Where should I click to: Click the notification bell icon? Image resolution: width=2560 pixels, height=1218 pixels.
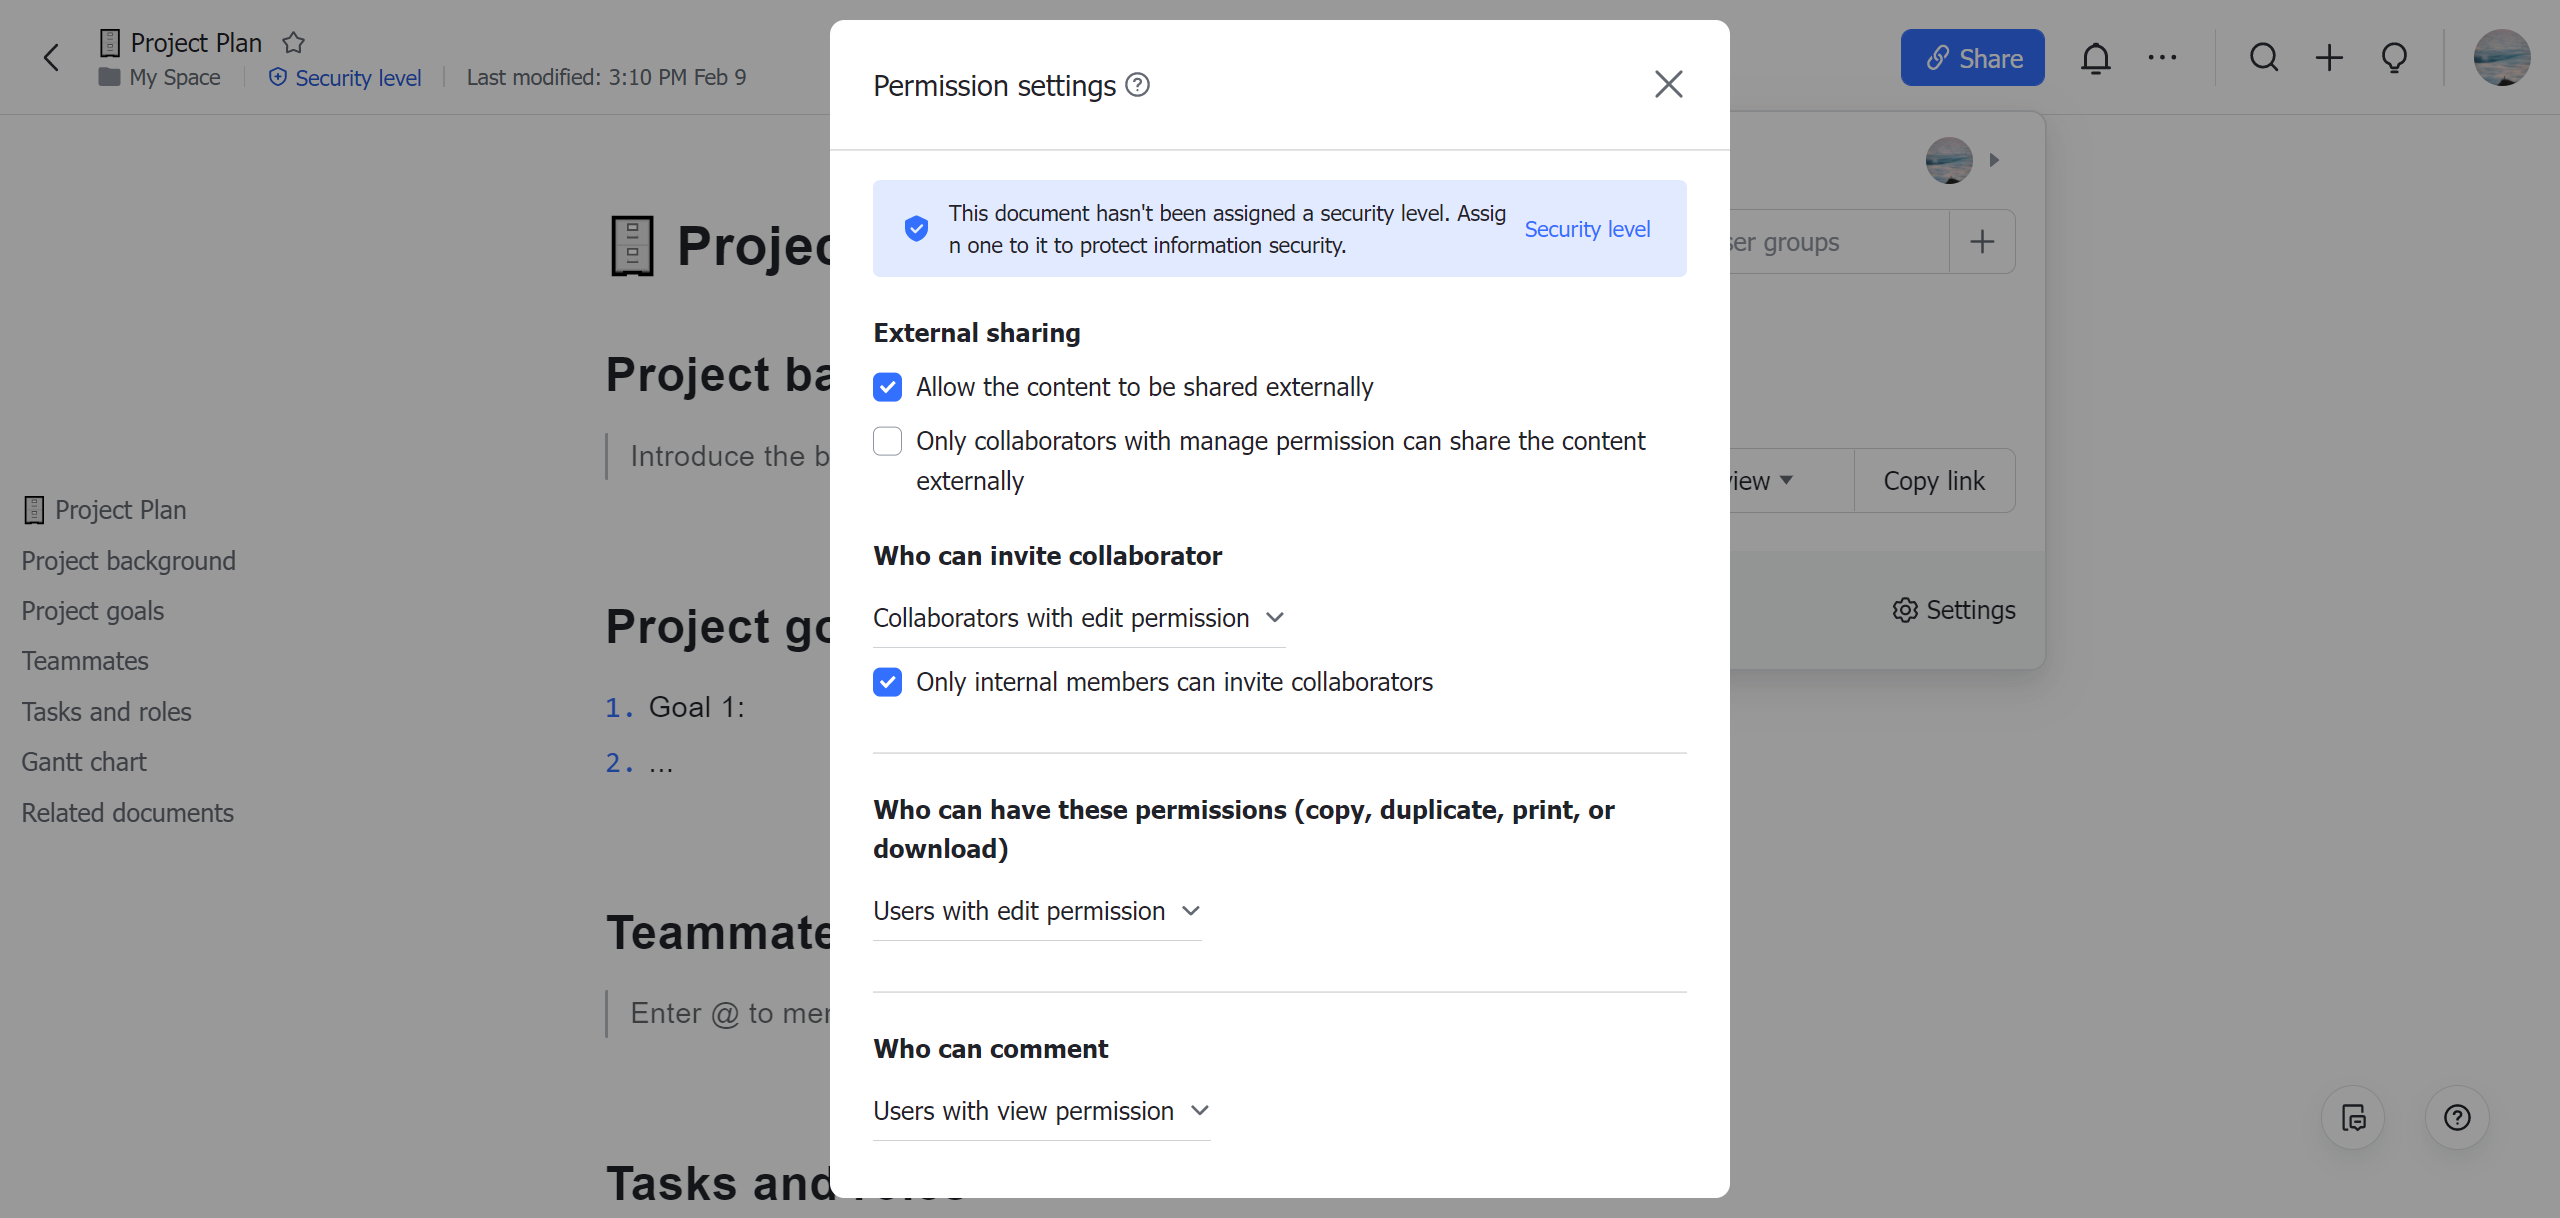(2096, 57)
